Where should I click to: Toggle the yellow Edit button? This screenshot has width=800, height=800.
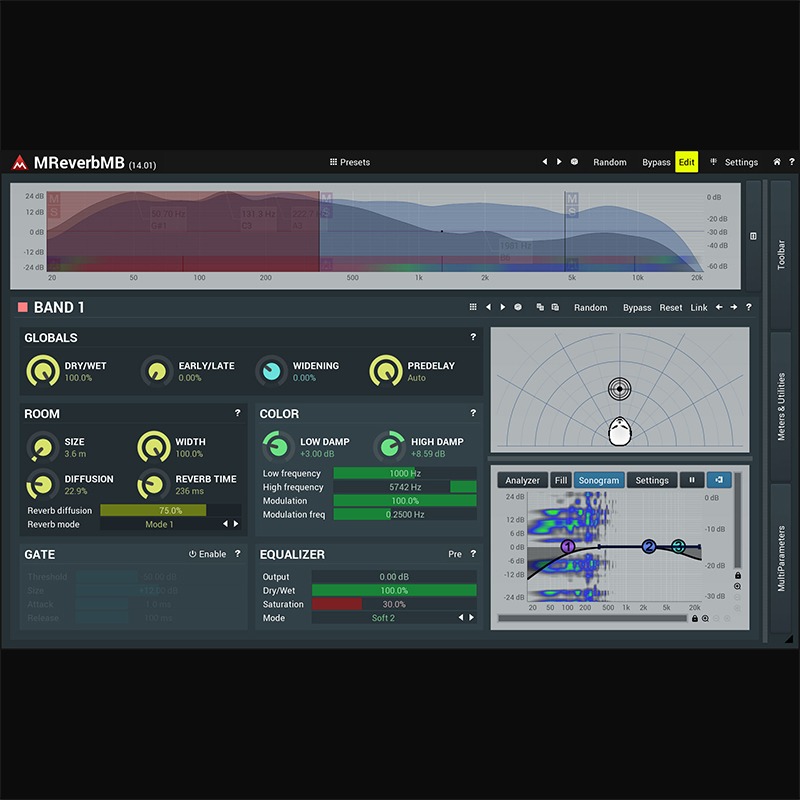686,162
